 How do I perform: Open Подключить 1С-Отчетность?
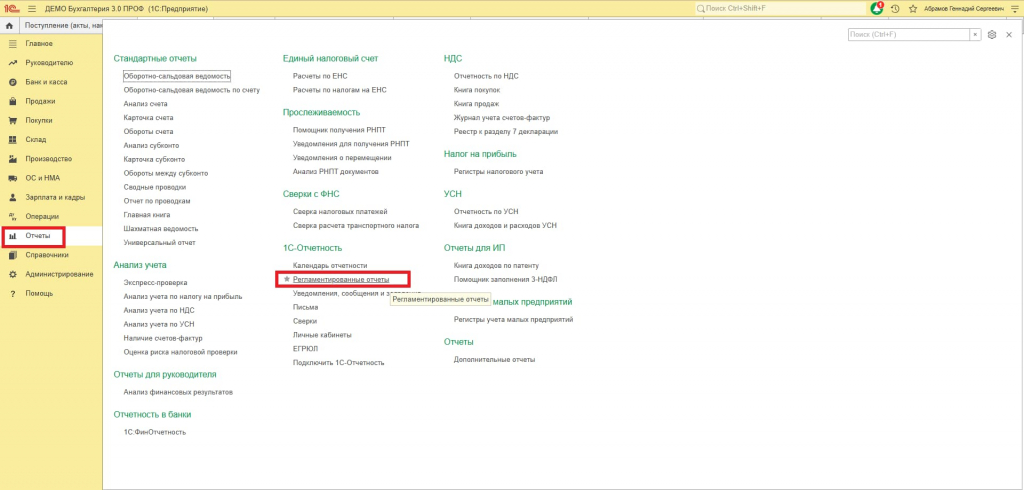pos(338,362)
